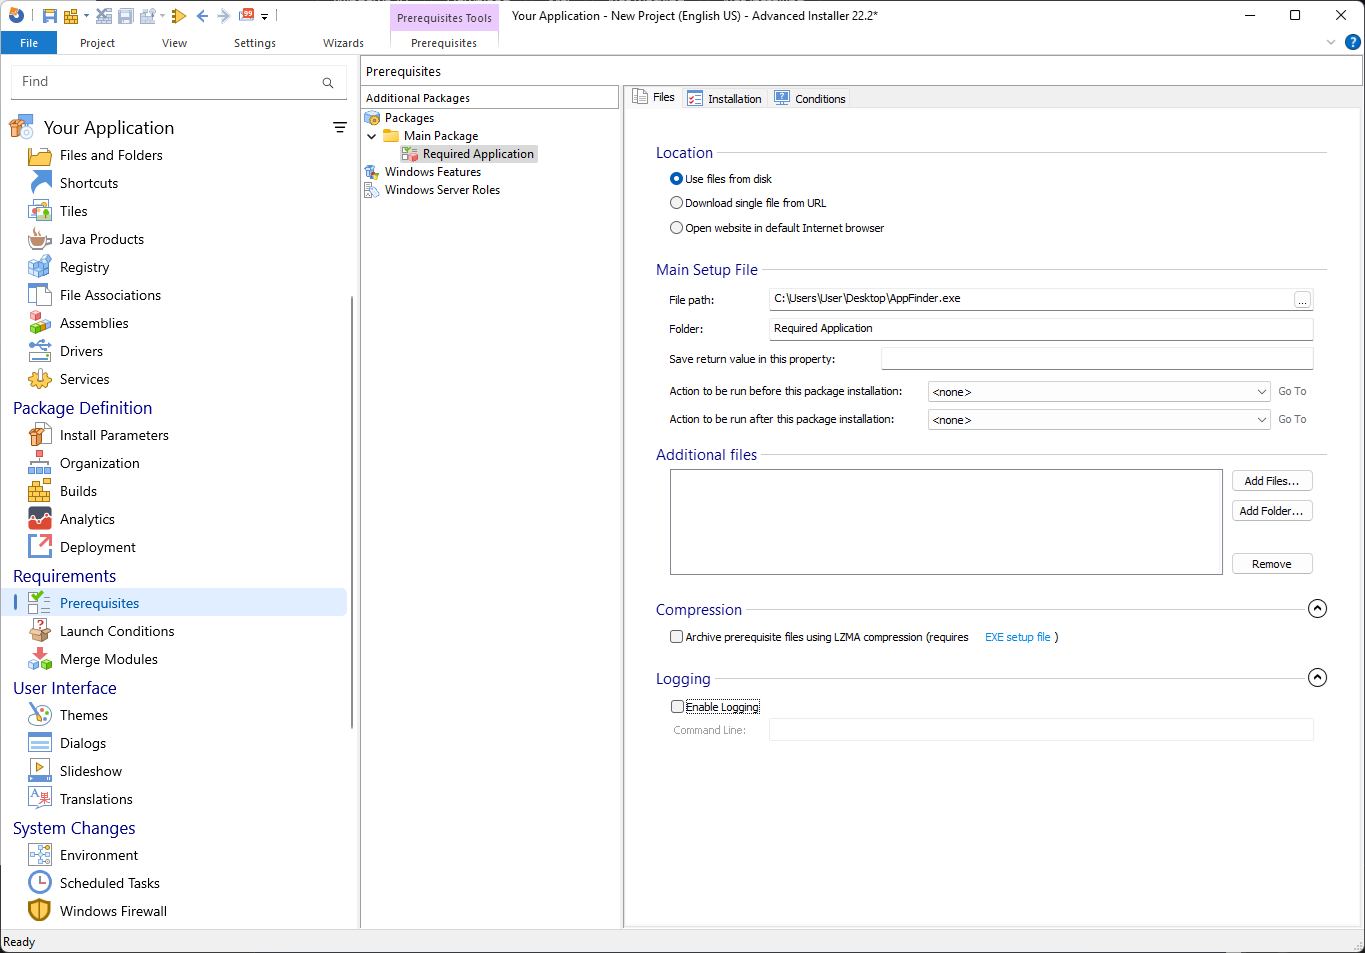Image resolution: width=1365 pixels, height=953 pixels.
Task: Enable Archive prerequisite files LZMA compression checkbox
Action: (x=677, y=637)
